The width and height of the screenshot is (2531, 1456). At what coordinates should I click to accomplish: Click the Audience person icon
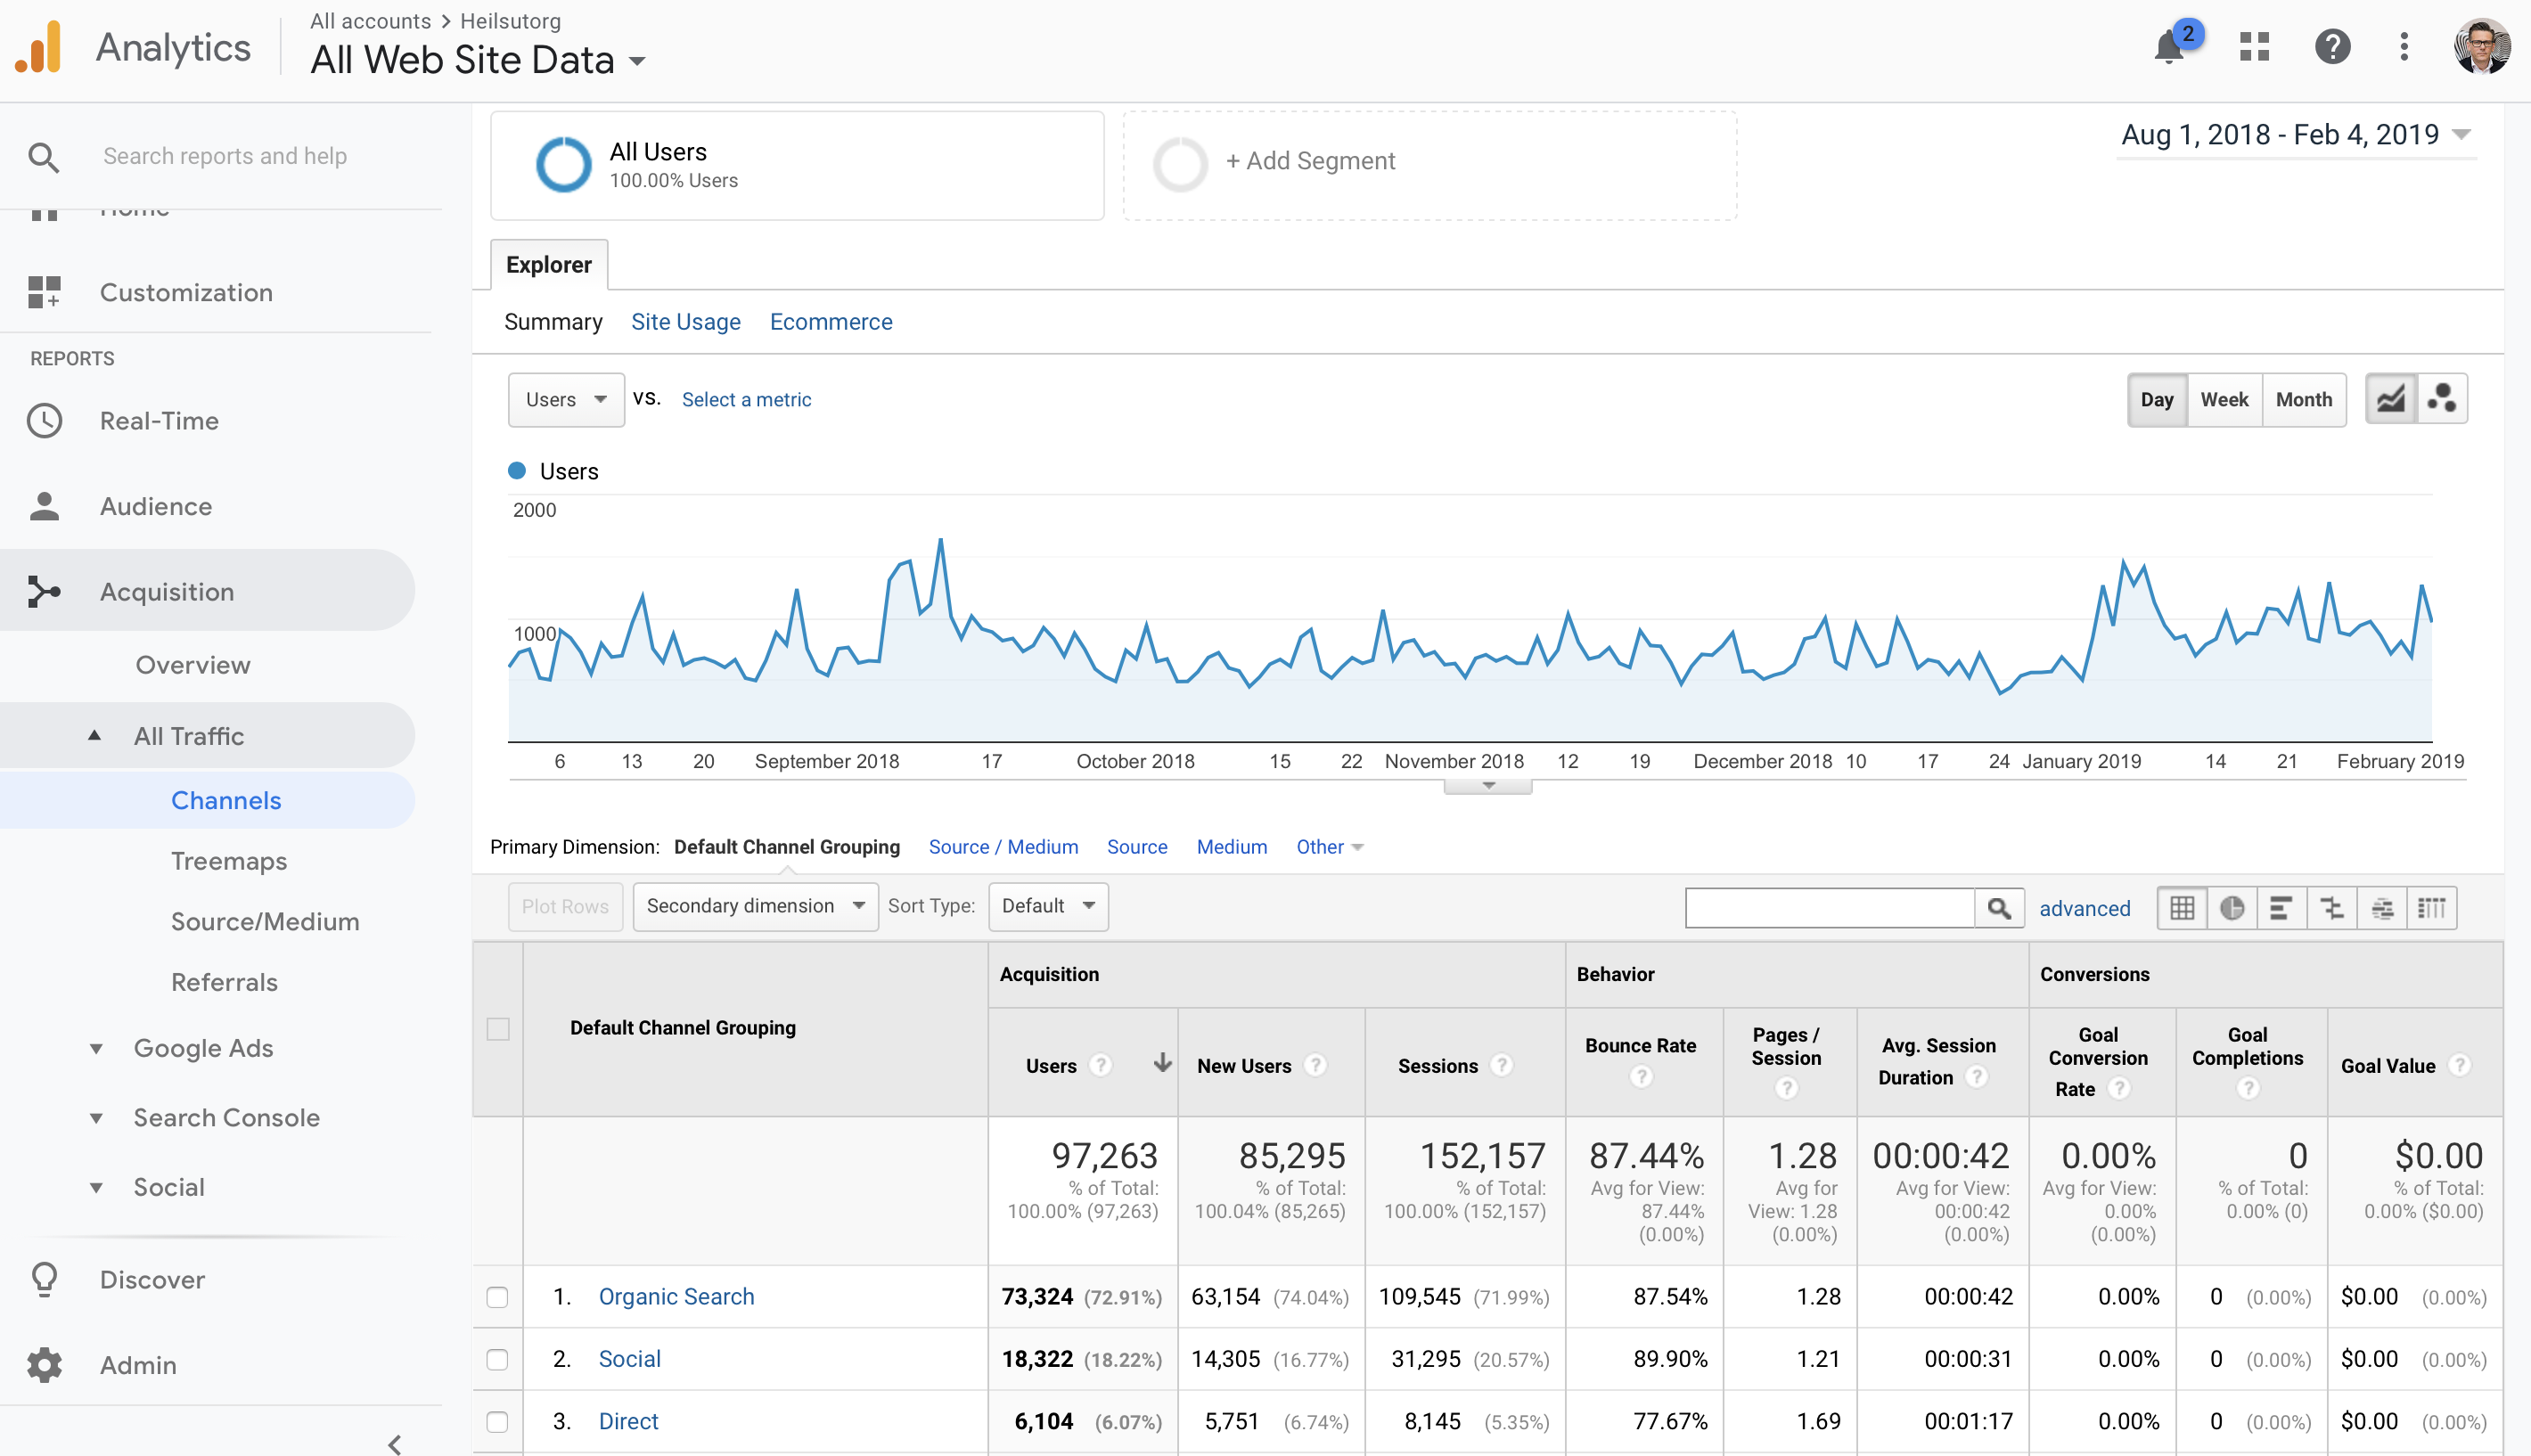coord(44,506)
